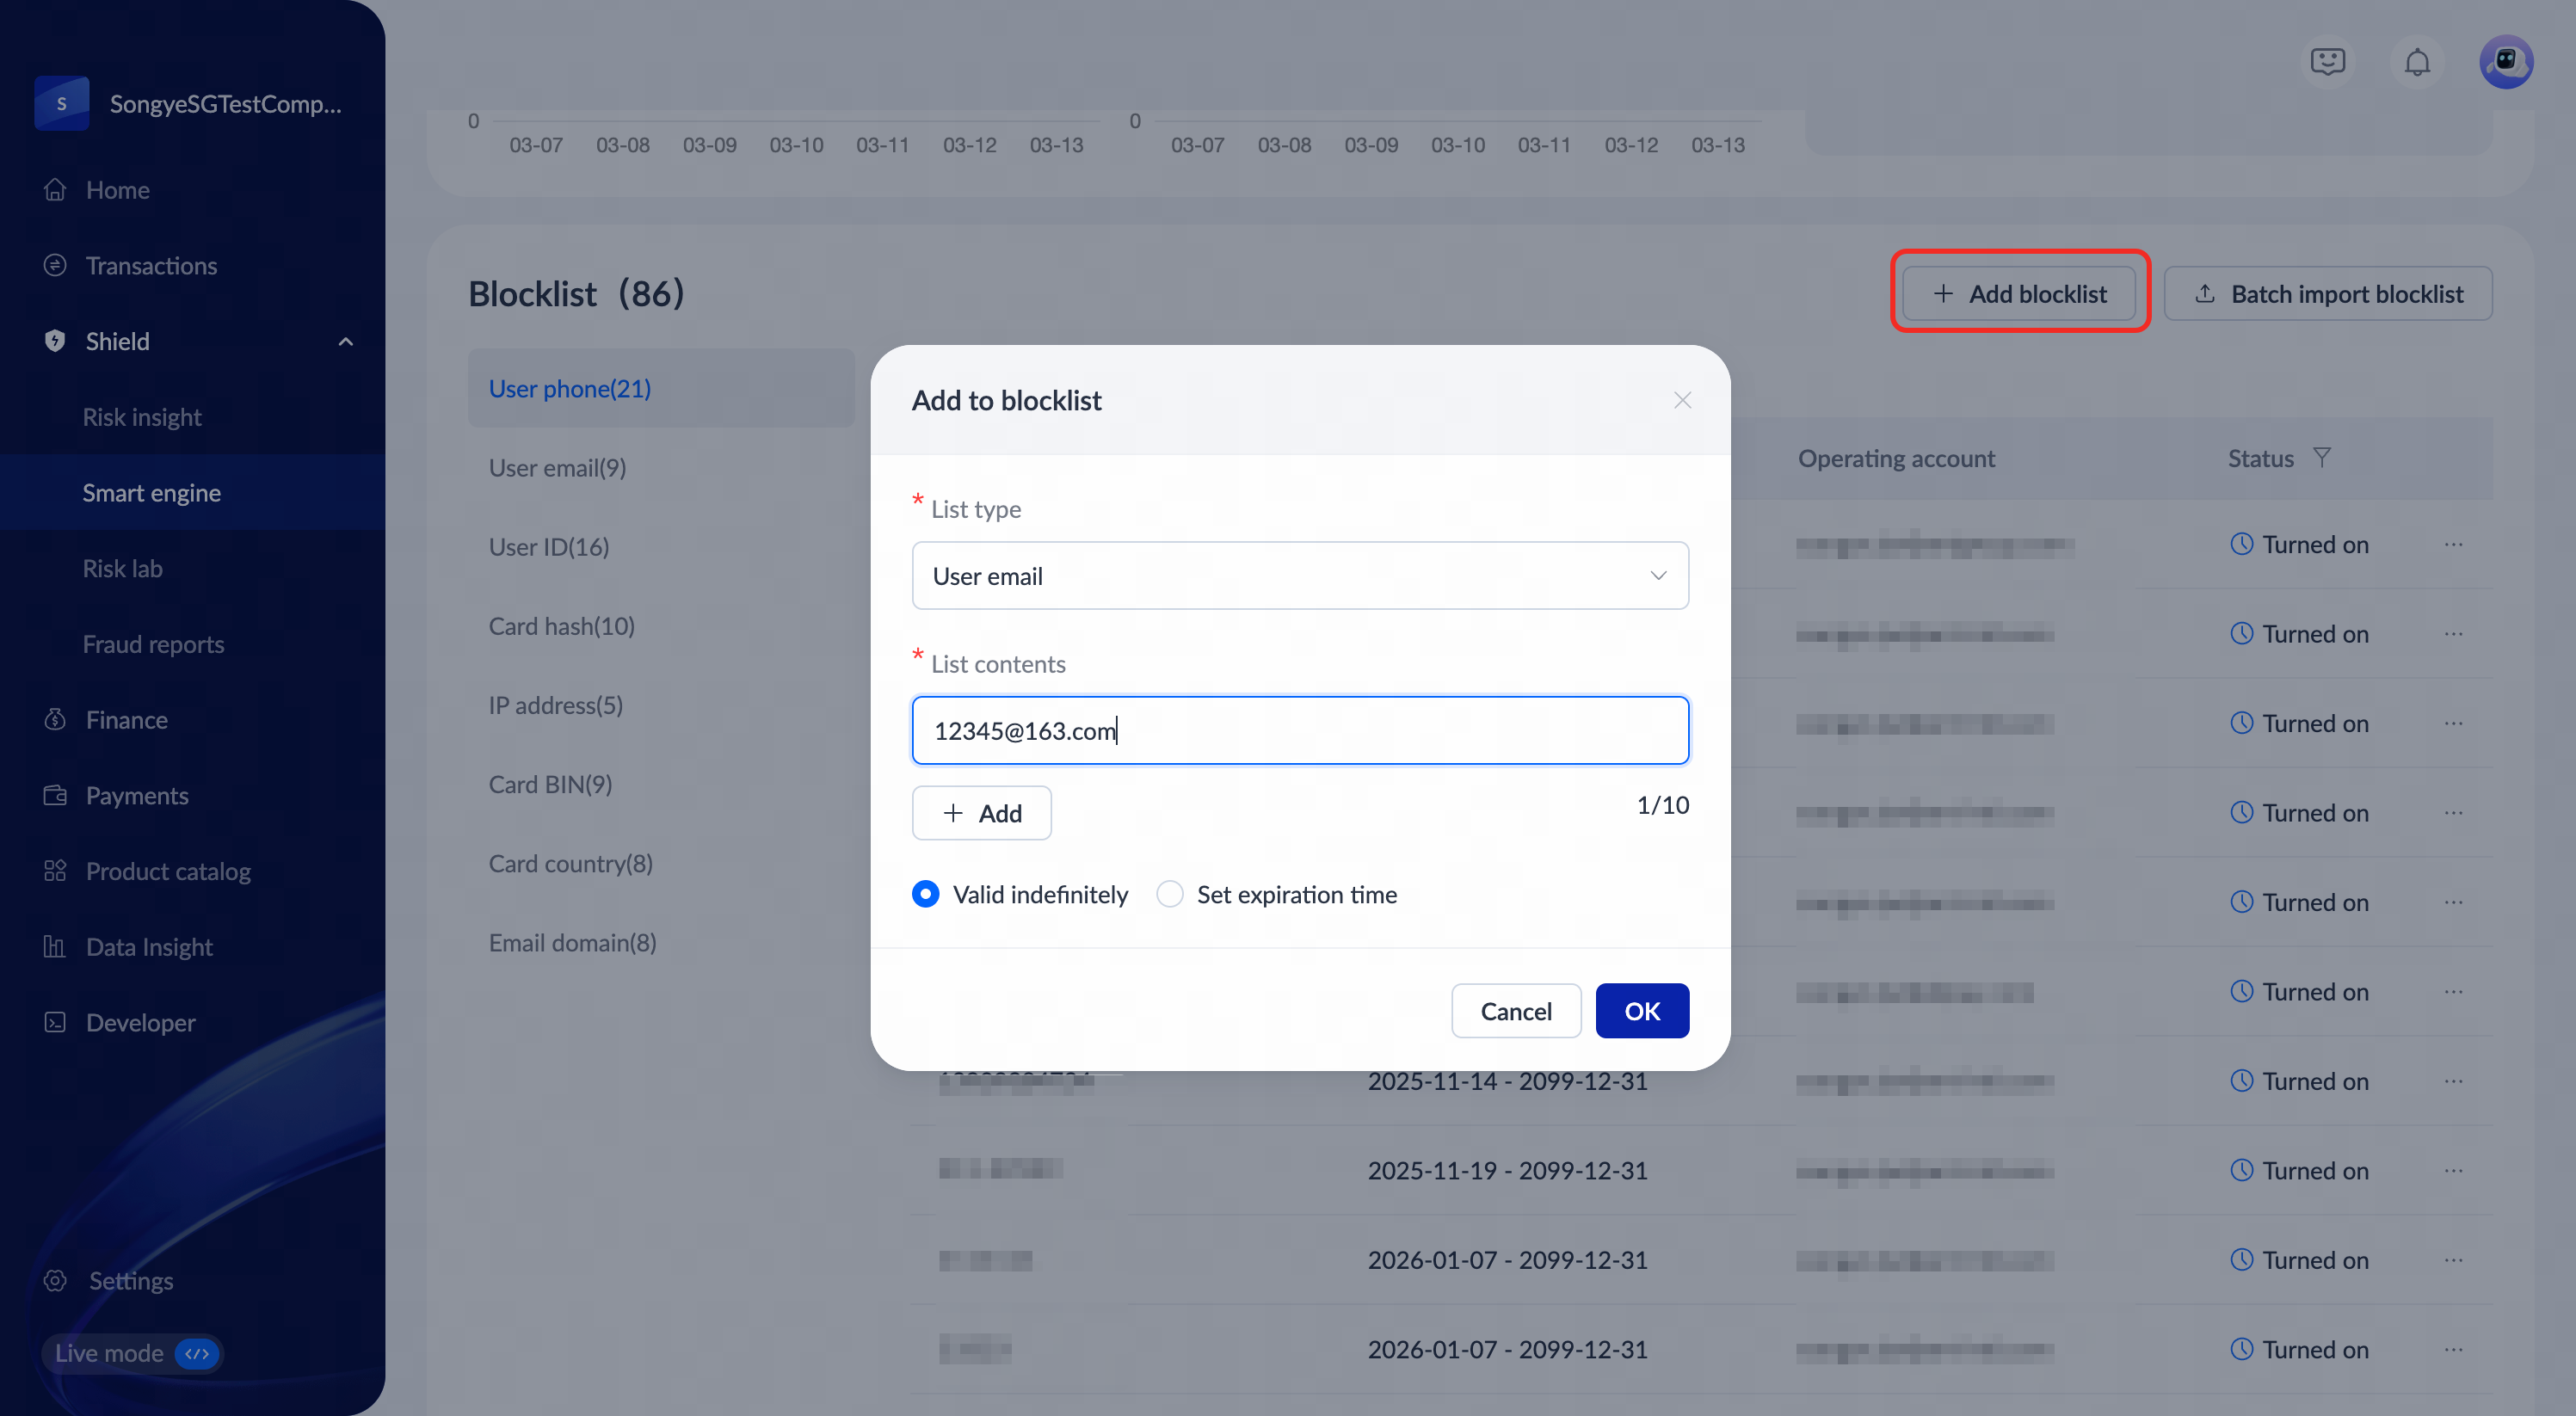Click the Settings gear icon
The height and width of the screenshot is (1416, 2576).
coord(55,1280)
